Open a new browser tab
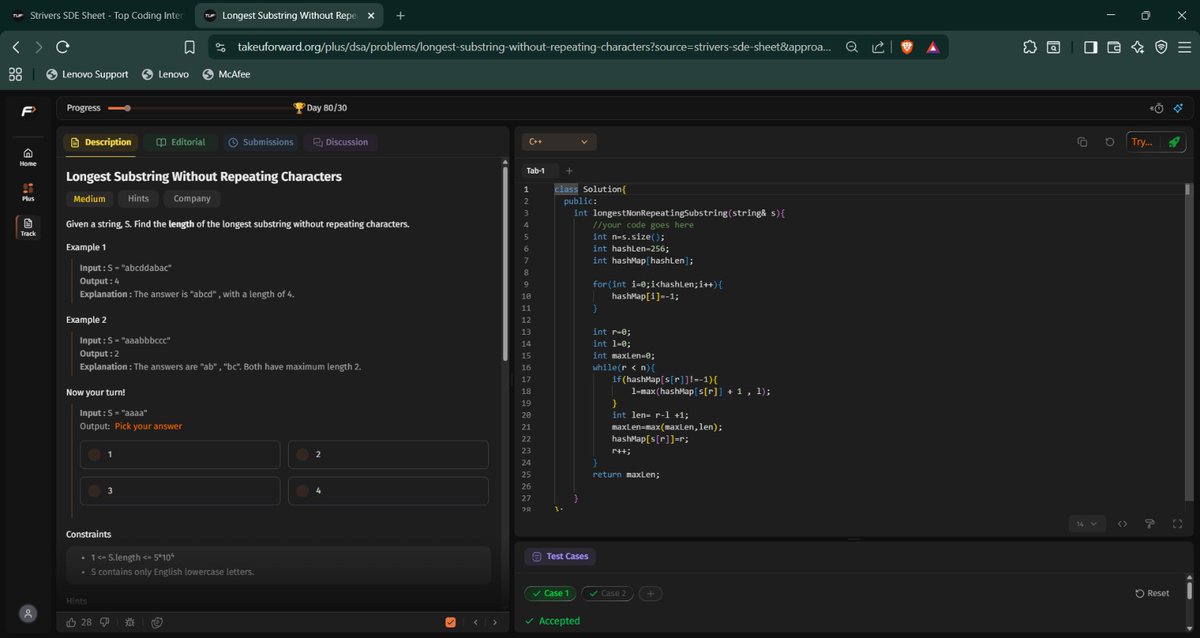This screenshot has width=1200, height=638. (x=400, y=16)
